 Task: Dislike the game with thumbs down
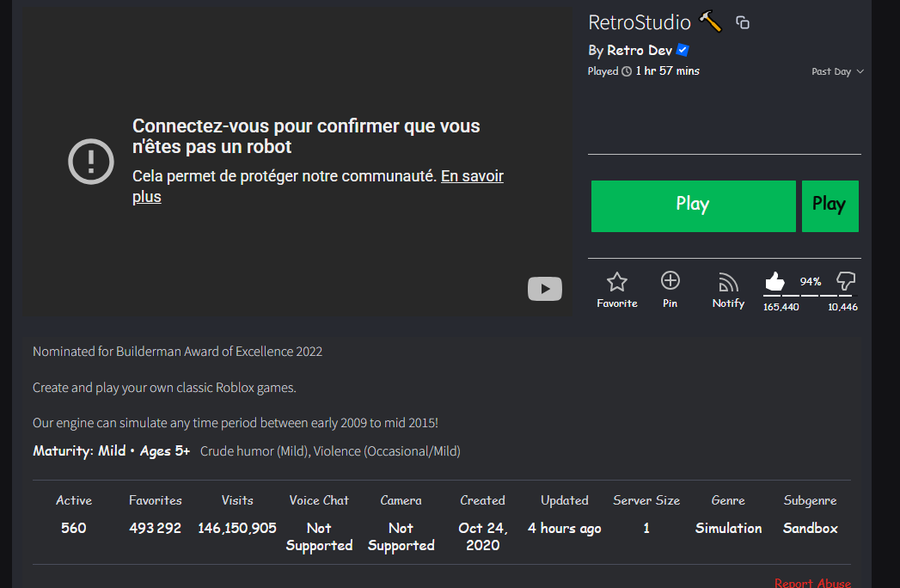point(846,281)
